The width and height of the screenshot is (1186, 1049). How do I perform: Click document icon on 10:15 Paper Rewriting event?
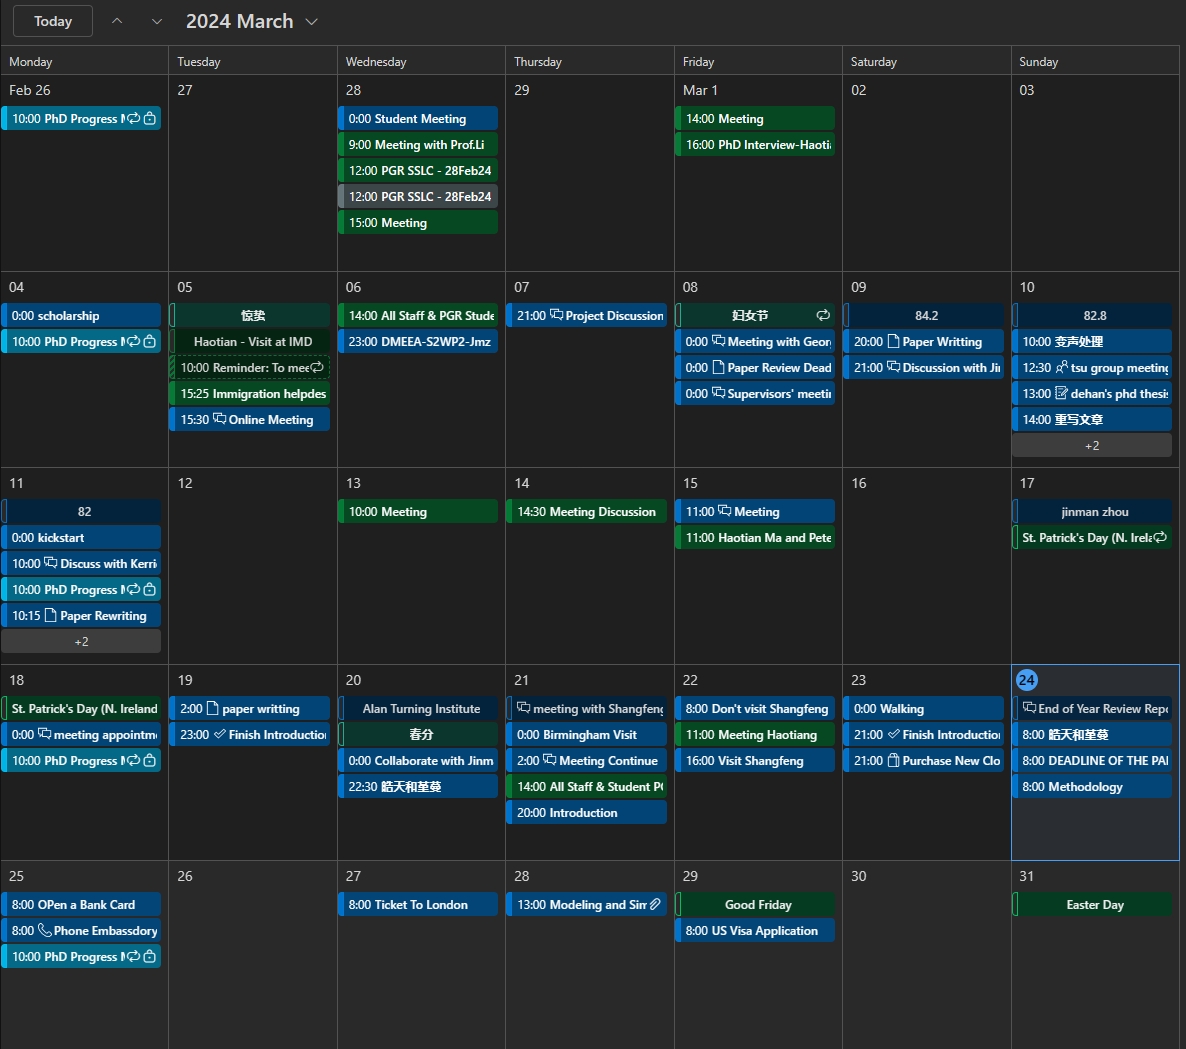coord(51,615)
